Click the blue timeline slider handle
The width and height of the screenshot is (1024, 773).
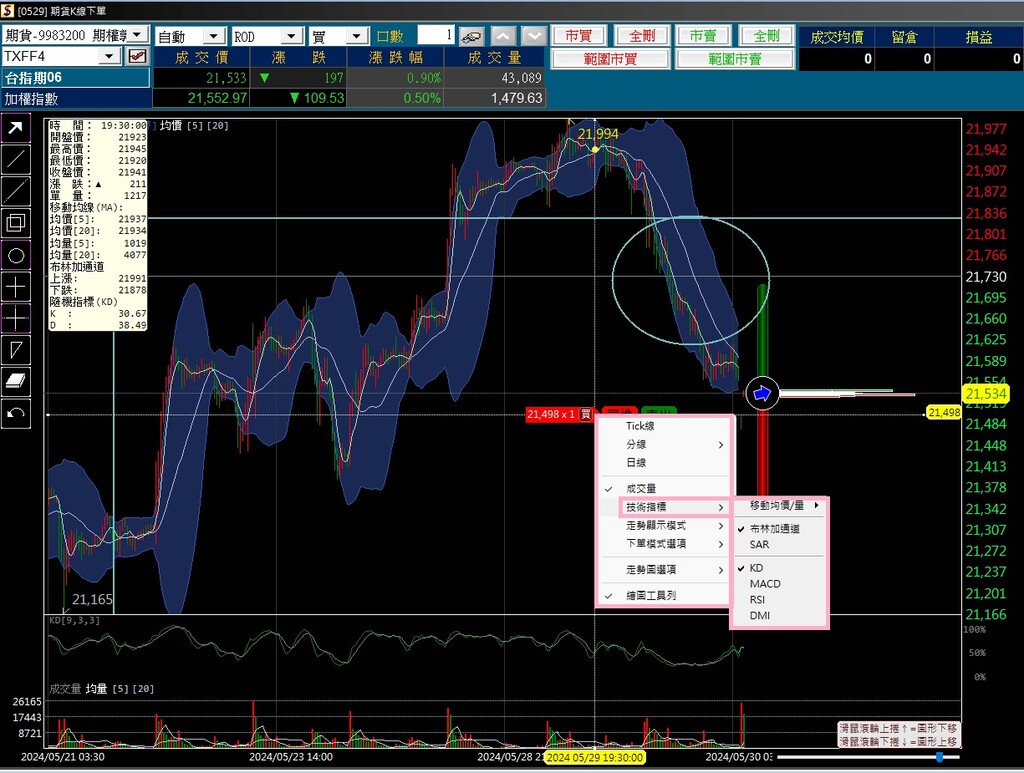pos(939,757)
